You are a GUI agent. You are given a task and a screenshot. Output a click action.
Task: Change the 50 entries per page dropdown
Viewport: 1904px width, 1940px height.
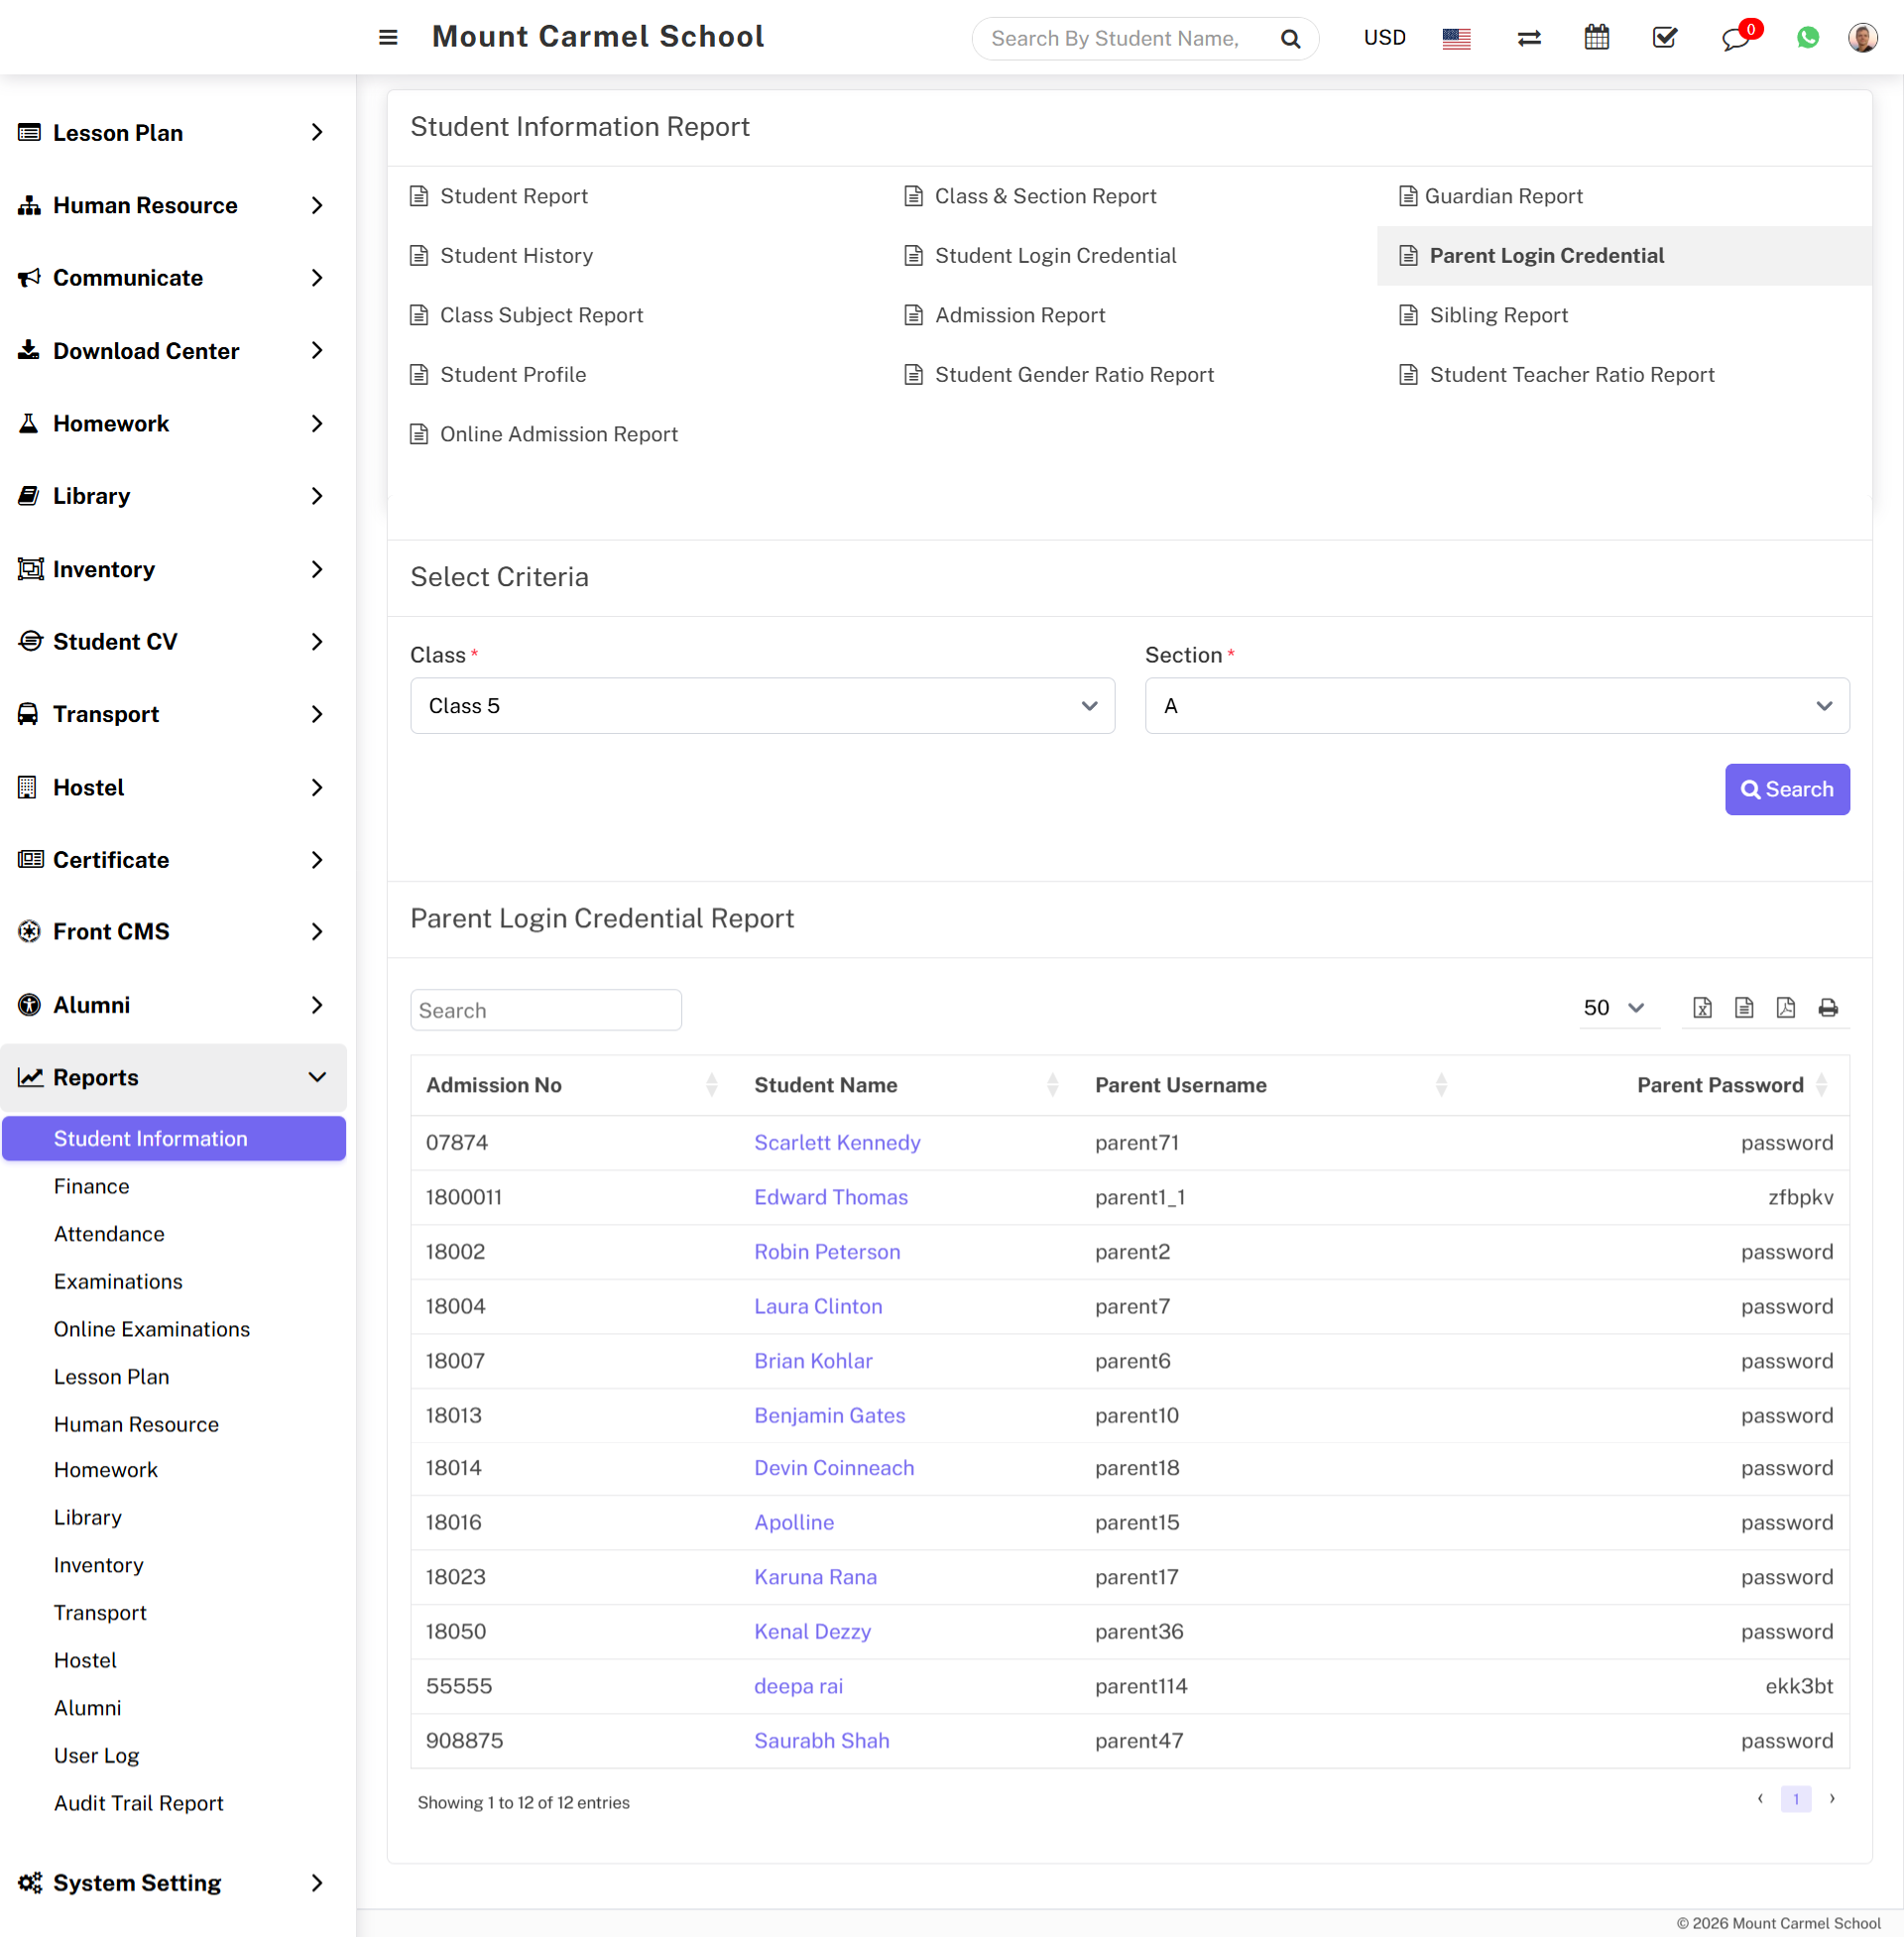click(x=1613, y=1008)
